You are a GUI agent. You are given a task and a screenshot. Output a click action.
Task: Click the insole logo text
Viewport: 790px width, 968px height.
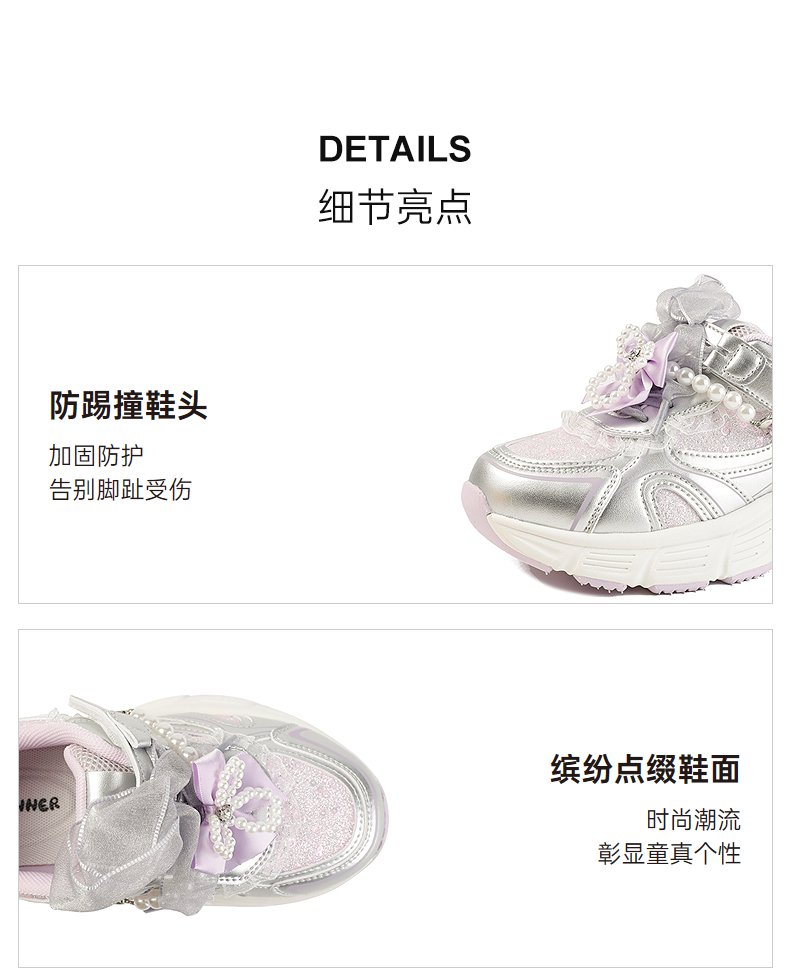38,804
